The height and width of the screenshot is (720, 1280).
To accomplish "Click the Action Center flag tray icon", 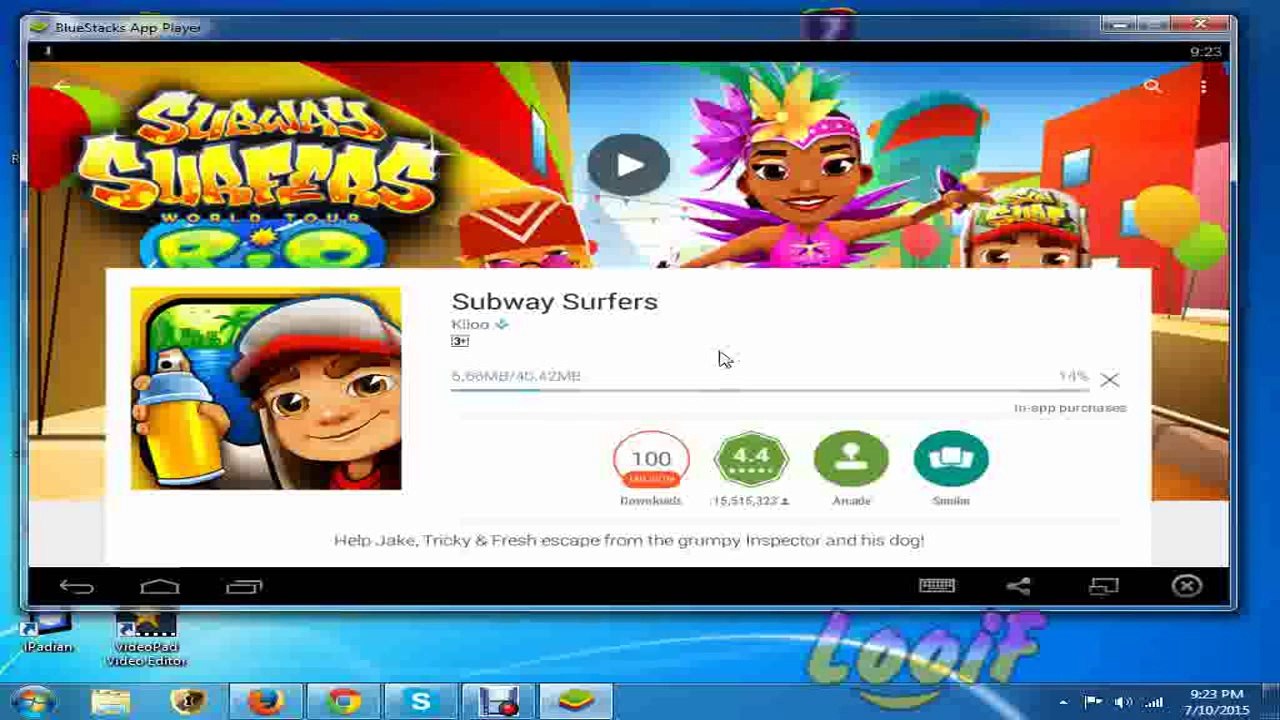I will tap(1093, 702).
